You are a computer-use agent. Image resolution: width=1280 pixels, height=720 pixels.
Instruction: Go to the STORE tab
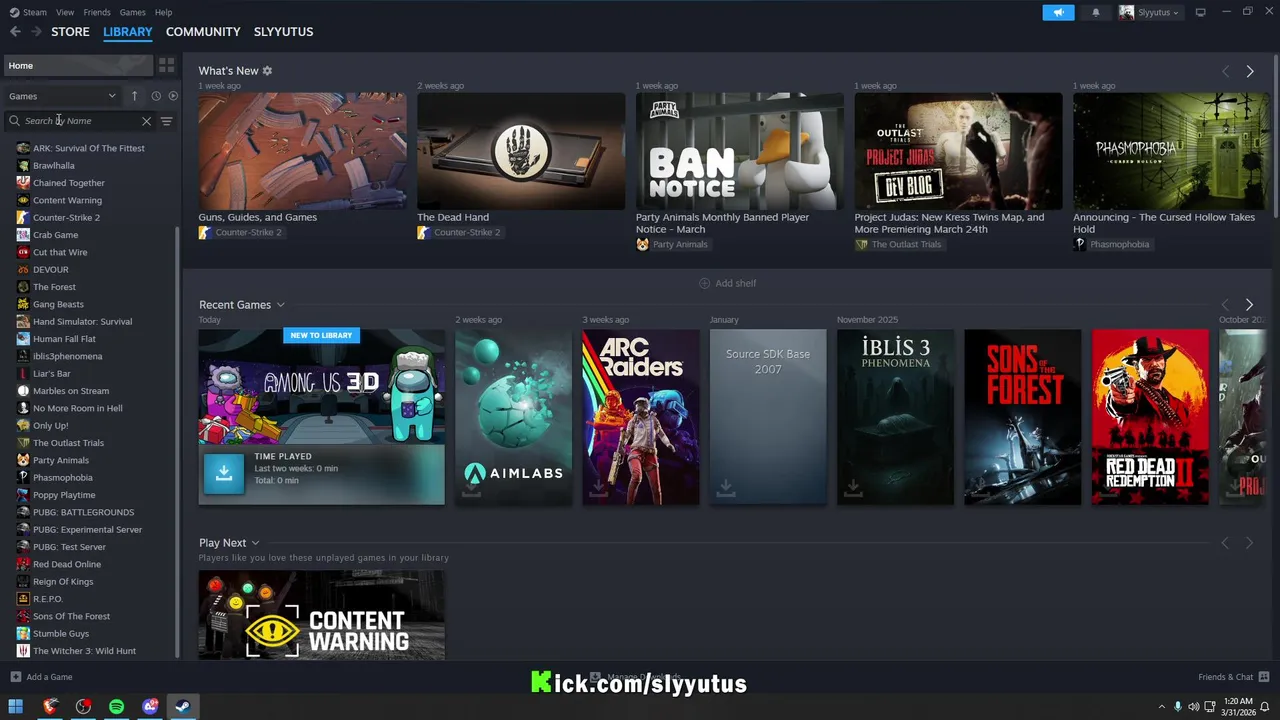[70, 32]
